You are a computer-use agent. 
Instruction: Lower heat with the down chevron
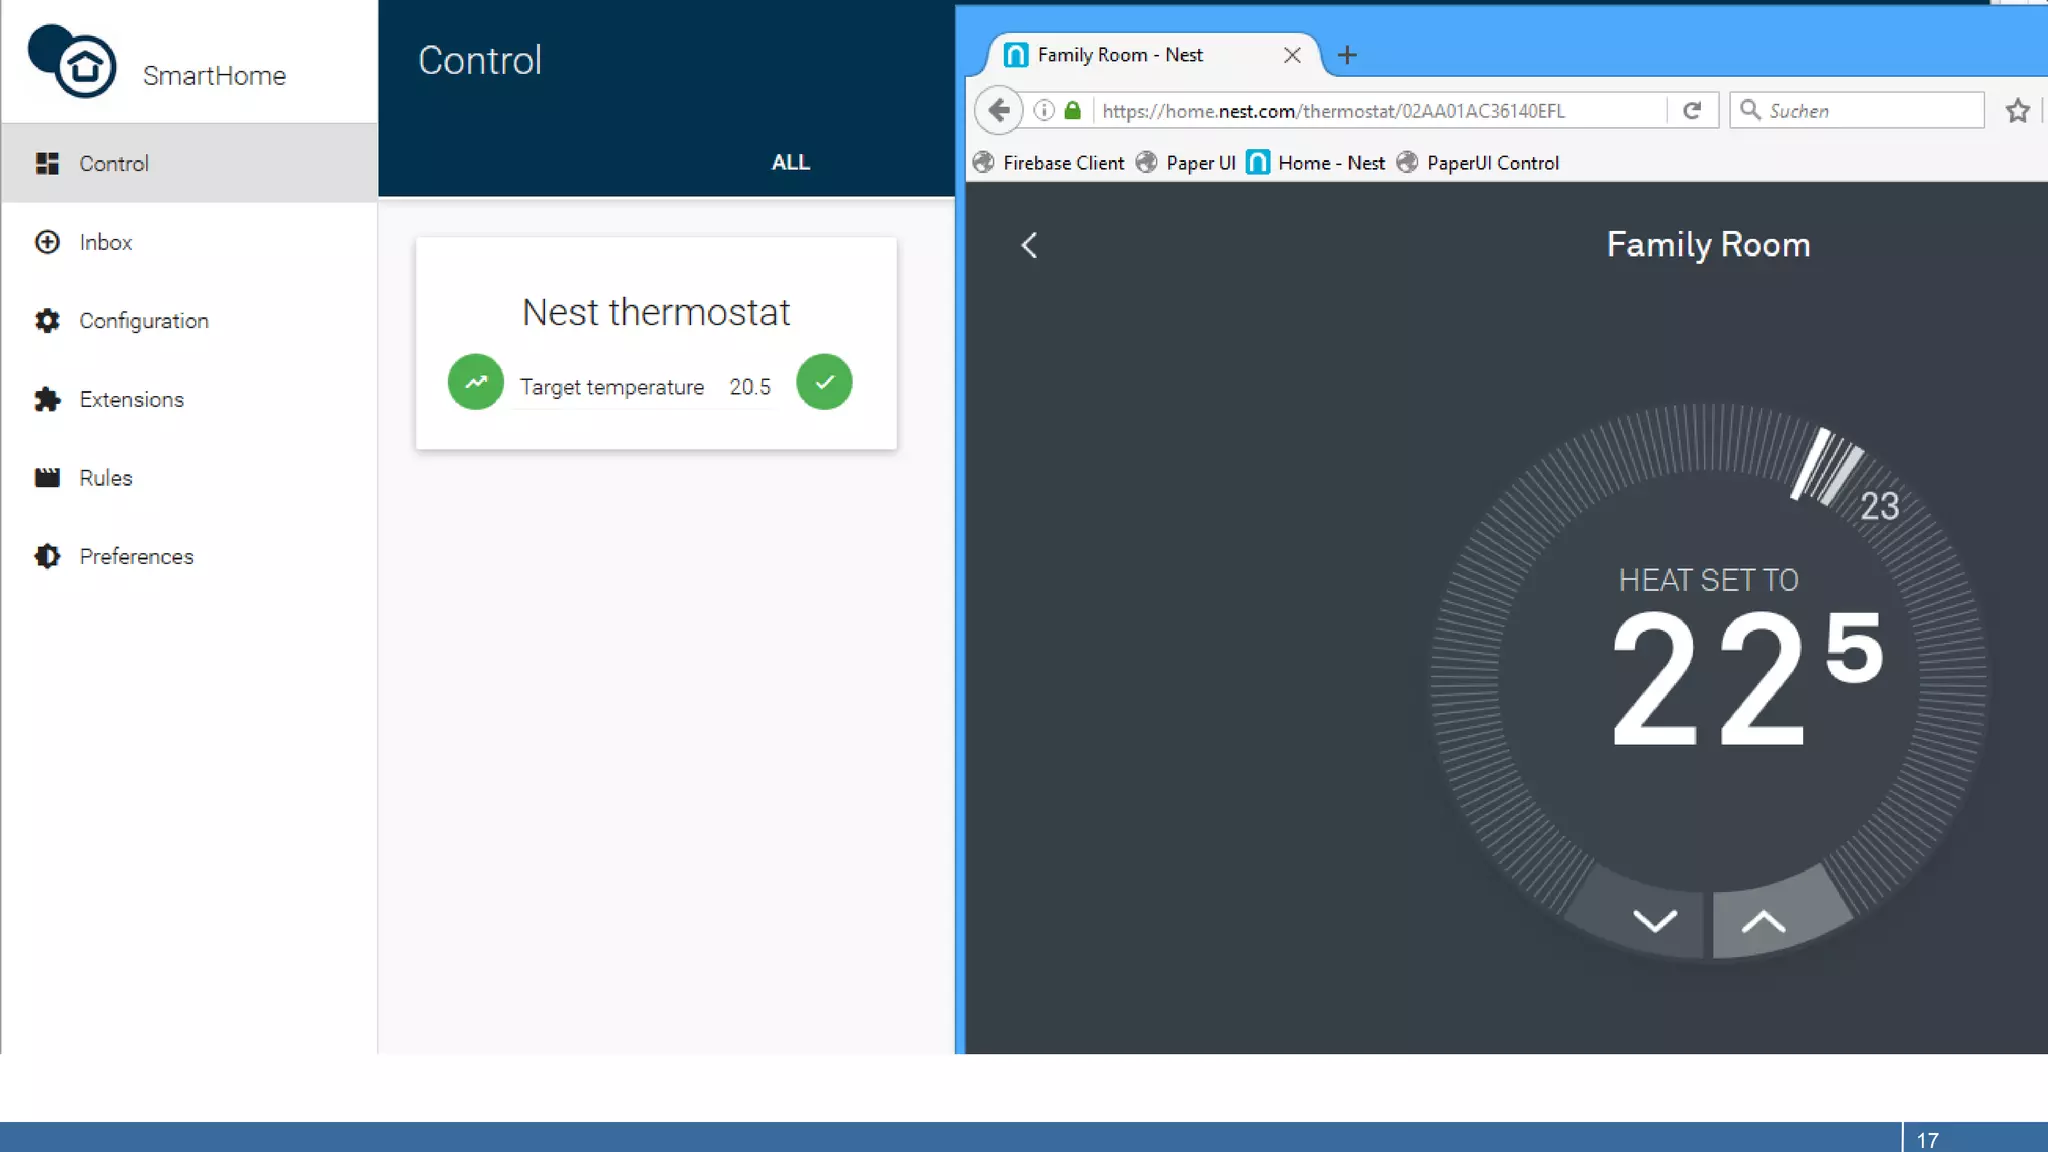pos(1654,921)
